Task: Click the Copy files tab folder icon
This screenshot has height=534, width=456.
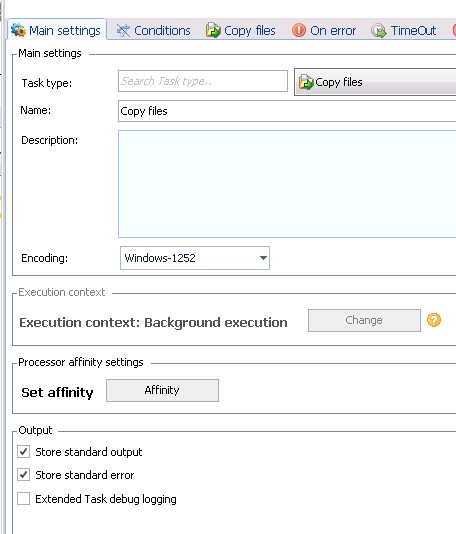Action: pos(213,30)
